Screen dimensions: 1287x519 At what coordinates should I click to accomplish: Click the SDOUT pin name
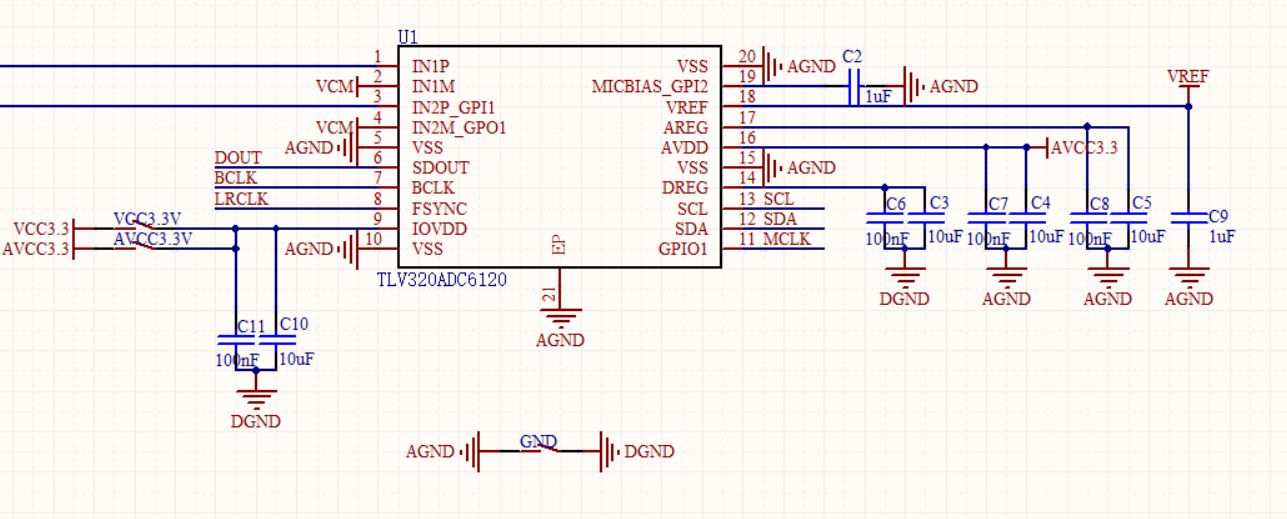coord(440,168)
